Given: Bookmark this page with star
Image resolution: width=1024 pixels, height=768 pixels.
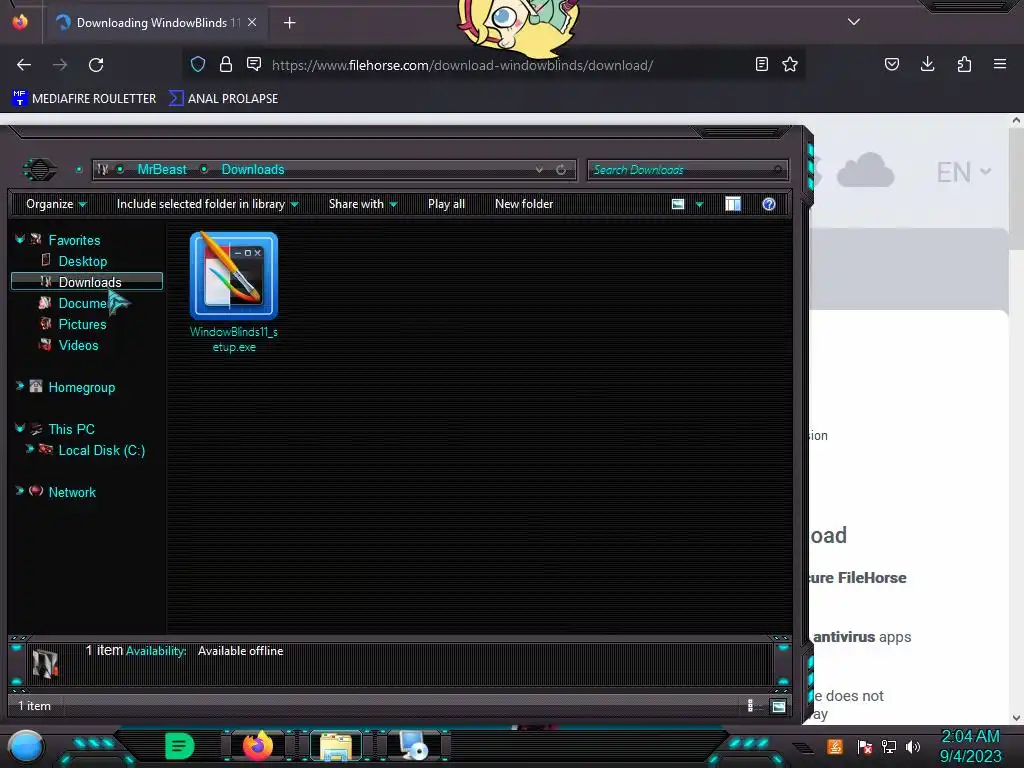Looking at the screenshot, I should [790, 64].
